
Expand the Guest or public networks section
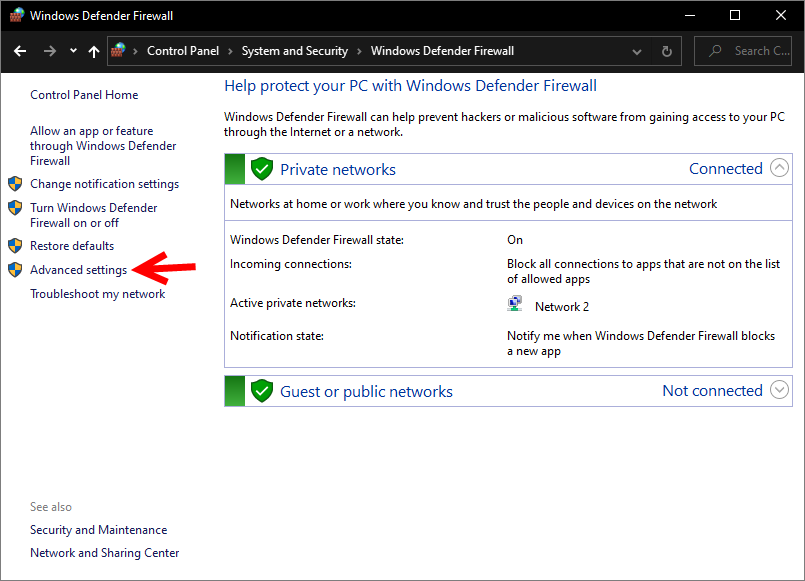[779, 390]
